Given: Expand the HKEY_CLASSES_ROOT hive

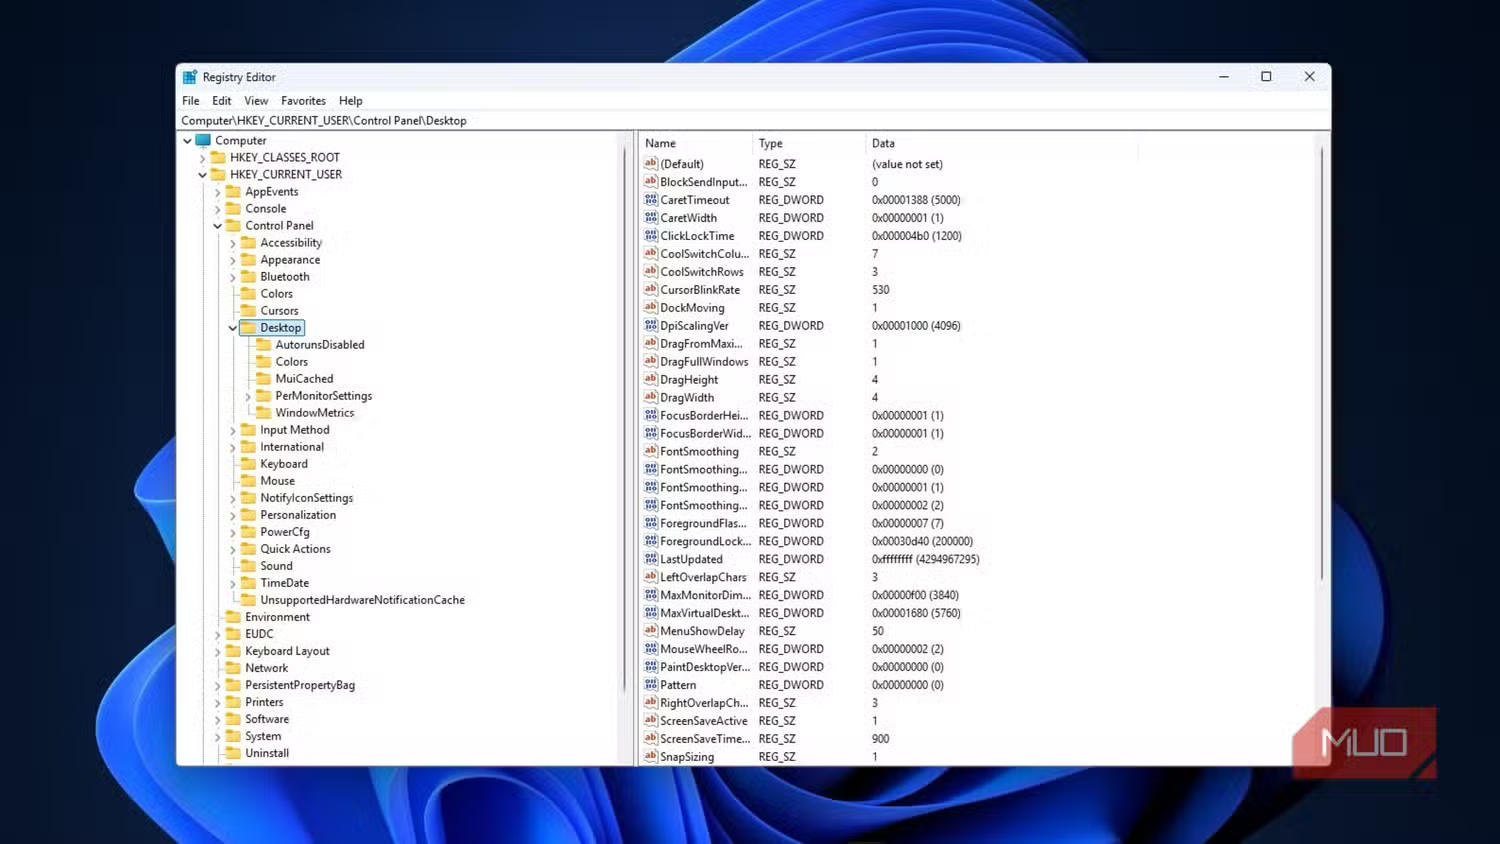Looking at the screenshot, I should (x=202, y=158).
